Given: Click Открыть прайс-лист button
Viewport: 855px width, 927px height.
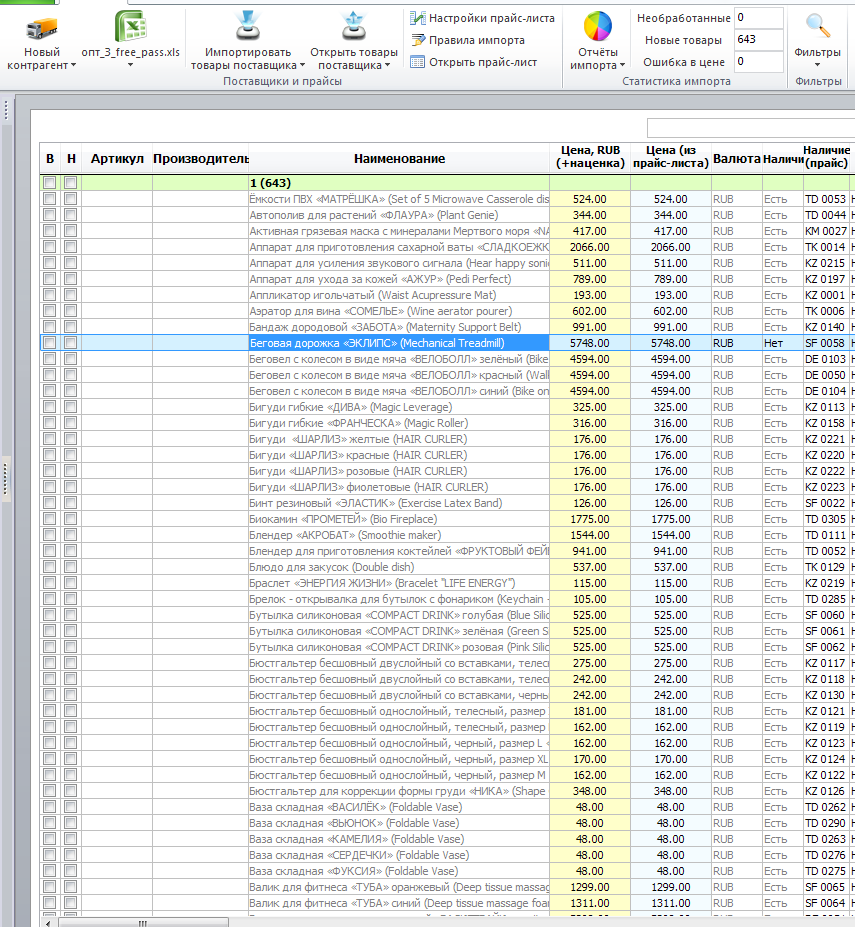Looking at the screenshot, I should pos(474,62).
